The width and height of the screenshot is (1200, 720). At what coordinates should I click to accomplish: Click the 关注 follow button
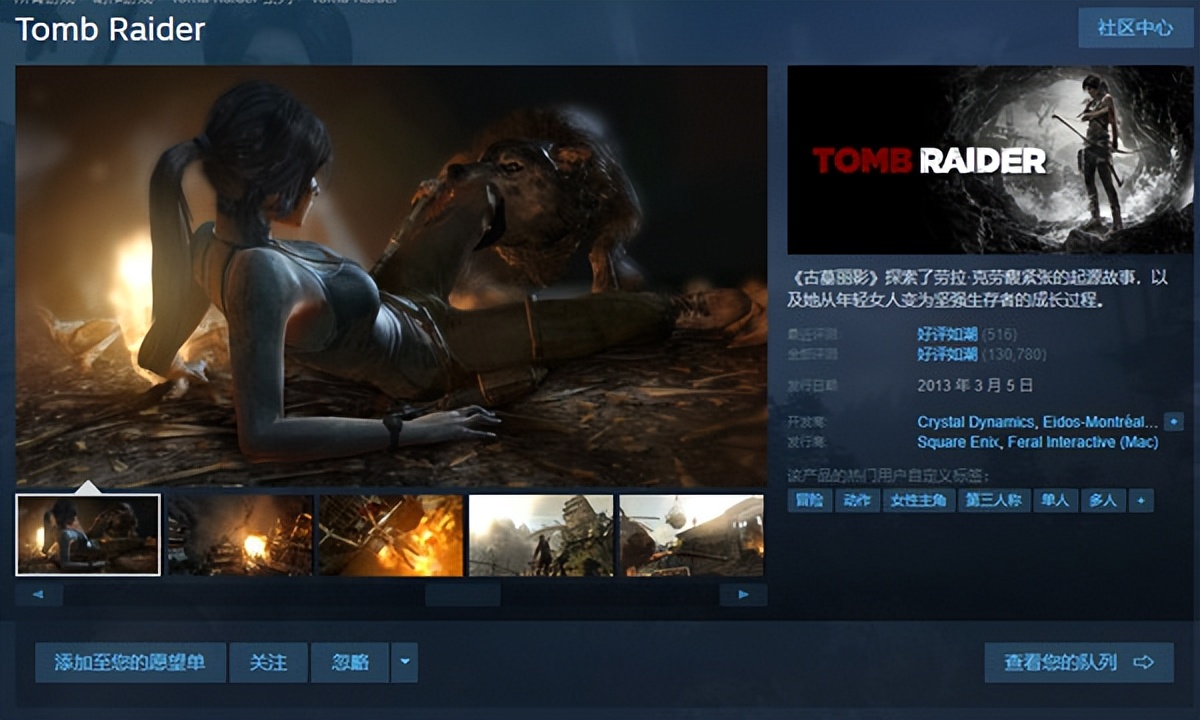click(x=267, y=662)
